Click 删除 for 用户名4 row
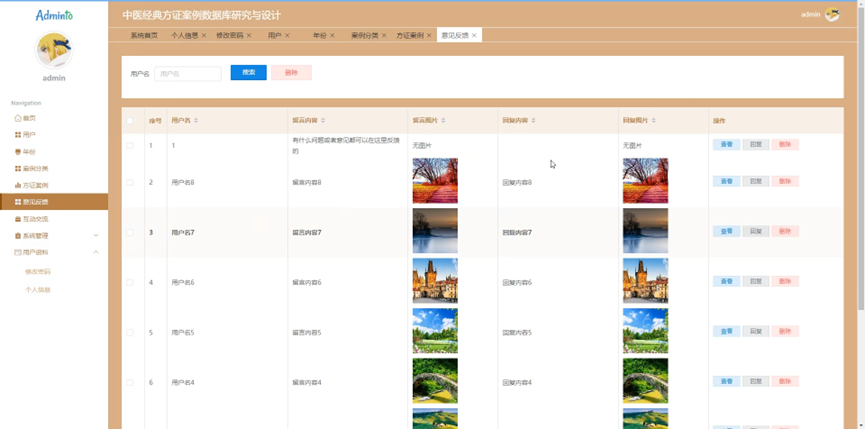This screenshot has height=429, width=865. tap(785, 382)
